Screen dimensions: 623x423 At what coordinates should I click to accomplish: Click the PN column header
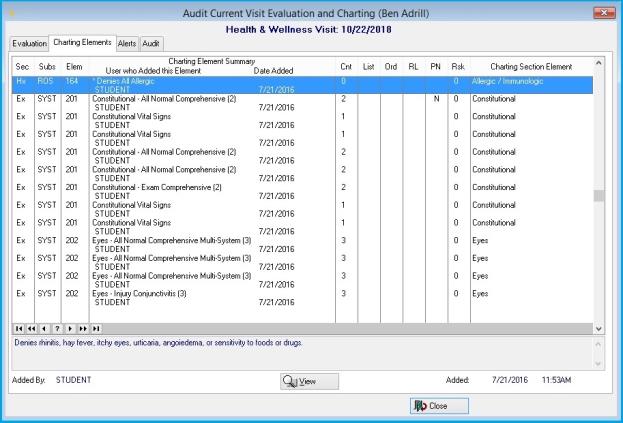(x=435, y=67)
